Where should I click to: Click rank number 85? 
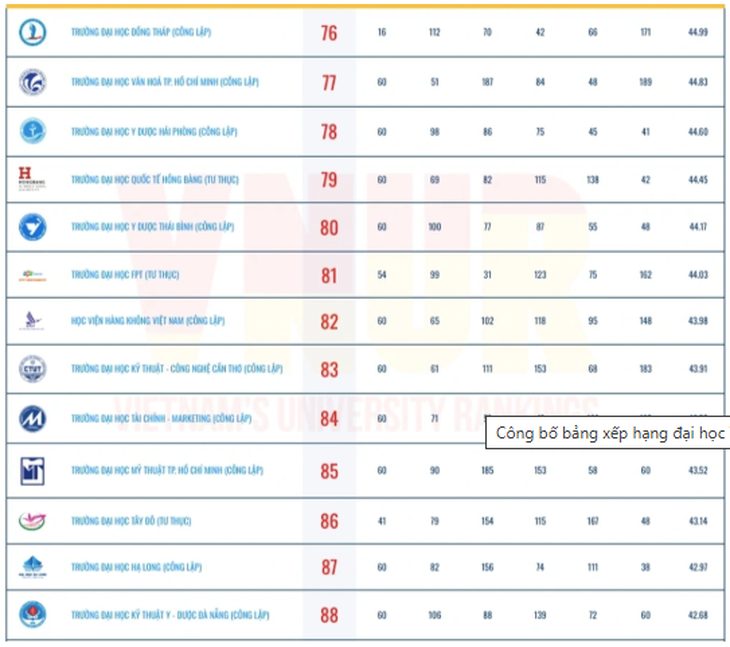pyautogui.click(x=329, y=471)
